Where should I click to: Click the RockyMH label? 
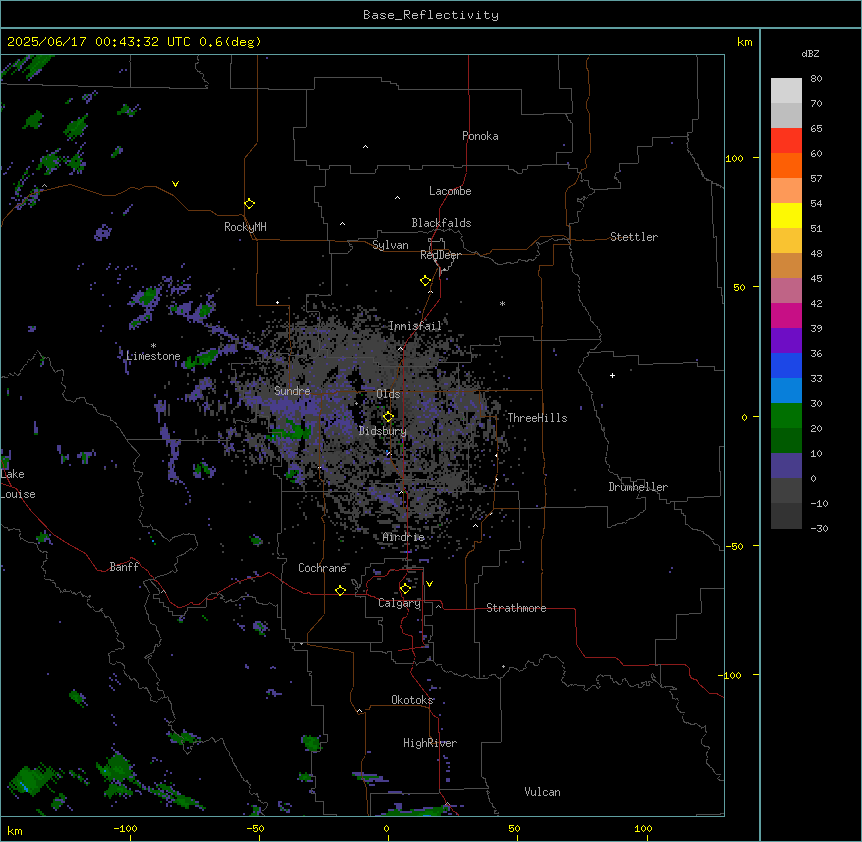click(x=245, y=227)
